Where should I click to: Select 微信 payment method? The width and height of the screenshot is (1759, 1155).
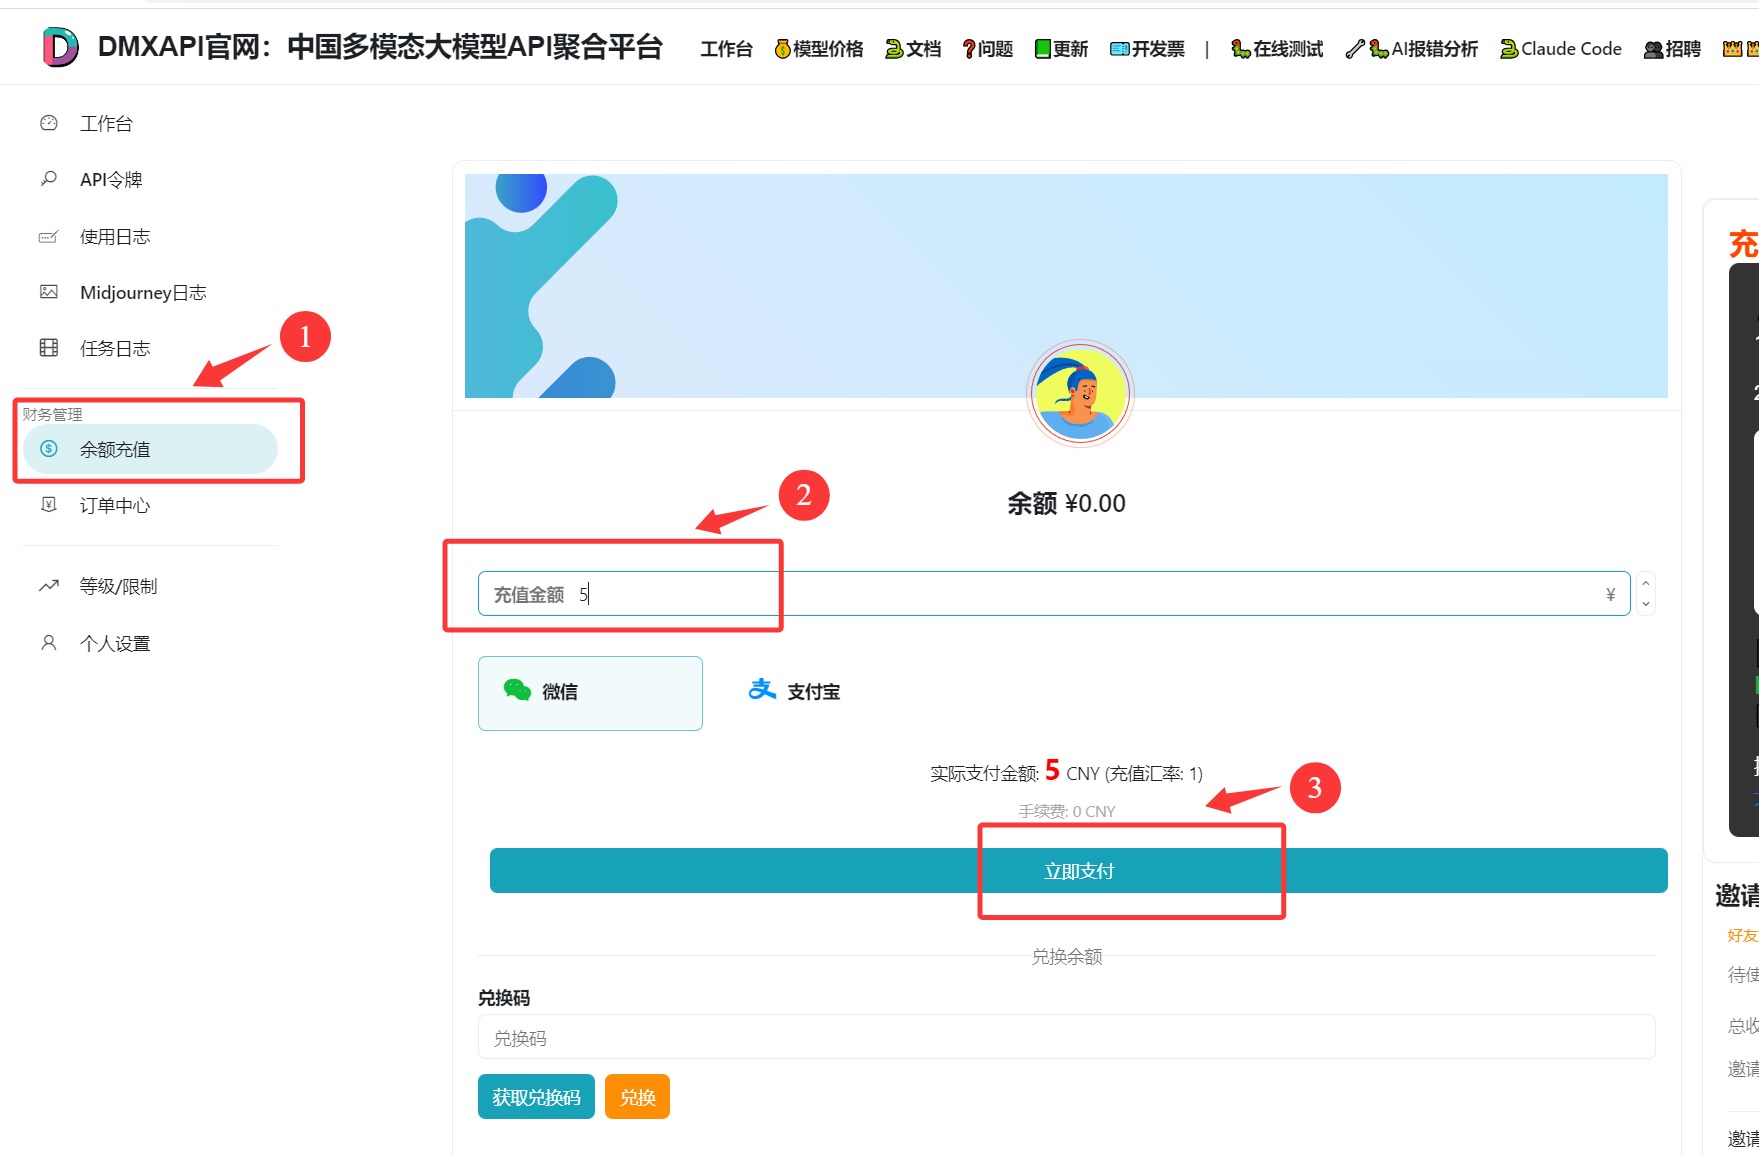(590, 692)
